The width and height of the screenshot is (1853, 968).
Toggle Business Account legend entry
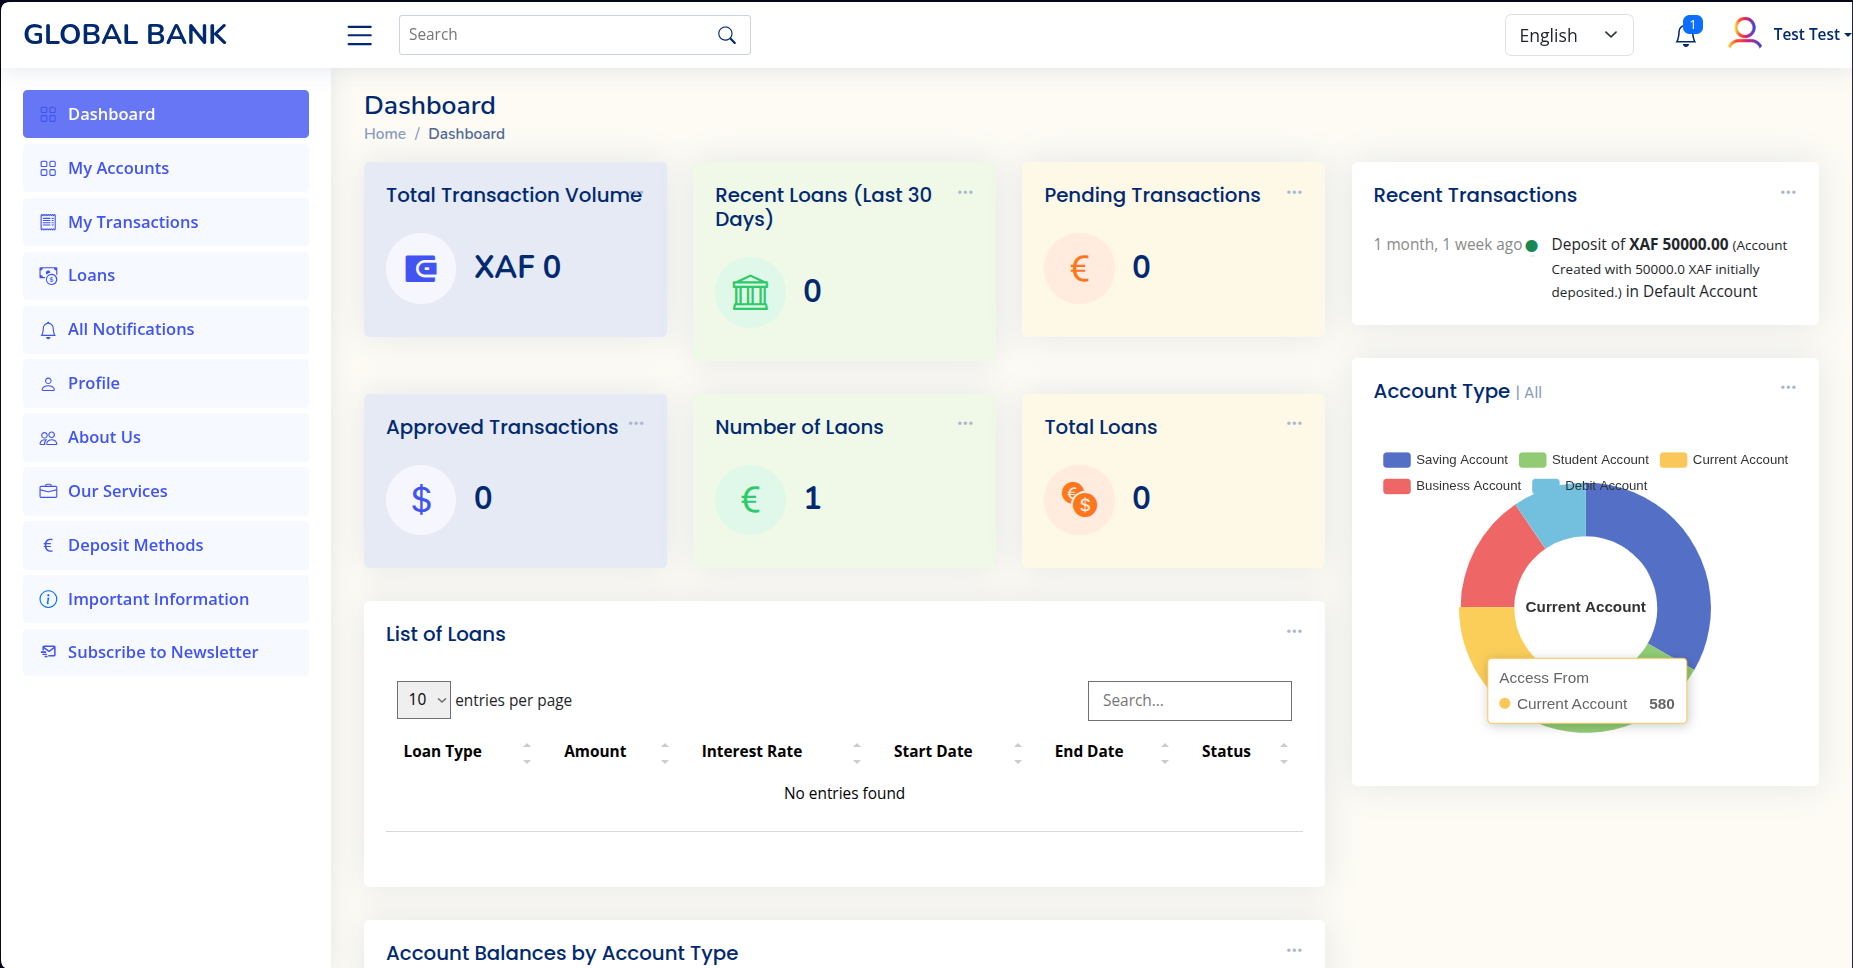click(x=1452, y=486)
